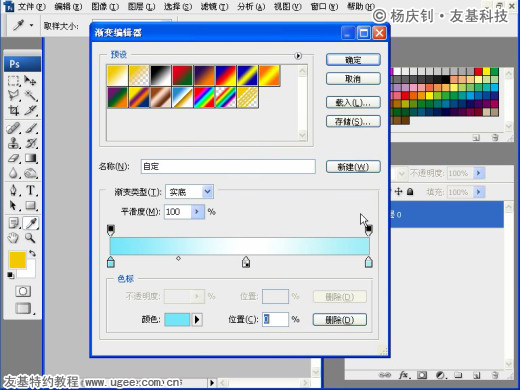This screenshot has height=390, width=520.
Task: Select the Magic Wand tool
Action: (x=30, y=96)
